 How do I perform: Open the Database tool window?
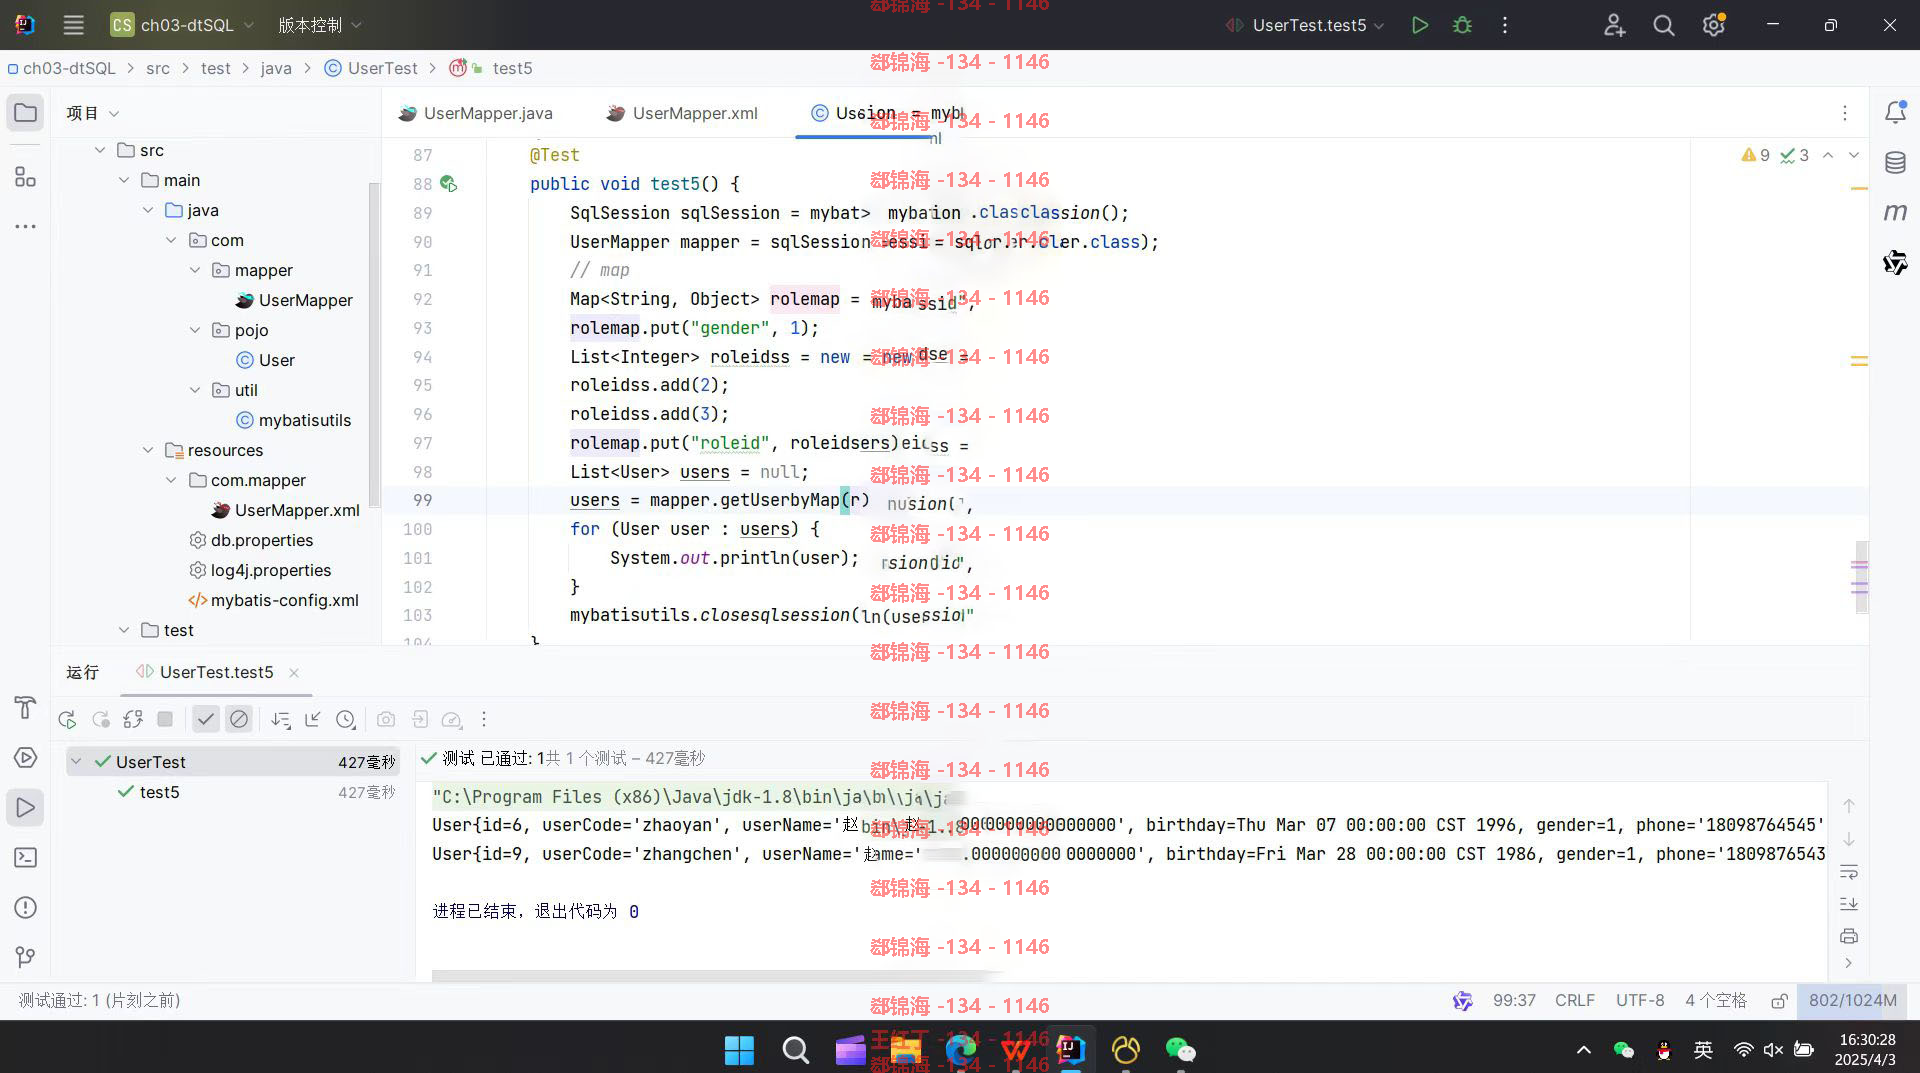tap(1895, 162)
